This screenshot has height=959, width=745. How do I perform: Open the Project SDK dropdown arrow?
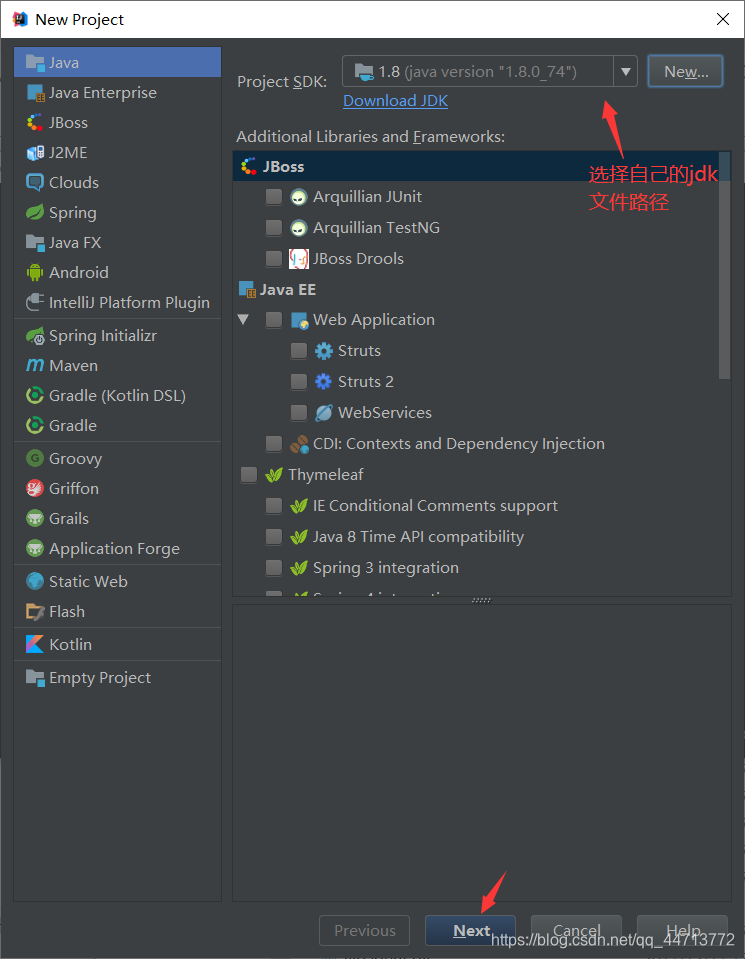tap(625, 72)
